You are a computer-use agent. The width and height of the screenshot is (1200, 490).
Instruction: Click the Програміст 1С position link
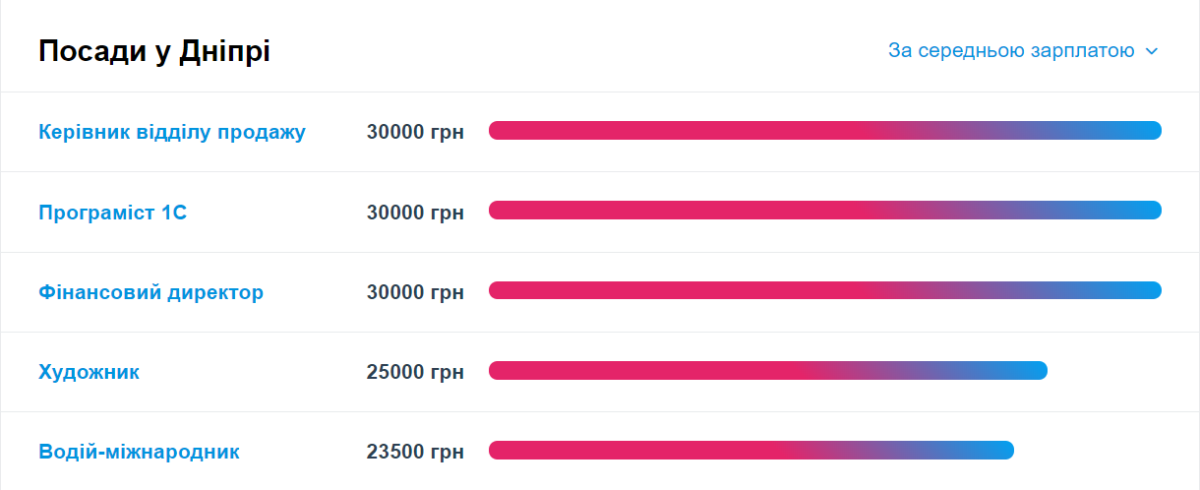[x=113, y=212]
